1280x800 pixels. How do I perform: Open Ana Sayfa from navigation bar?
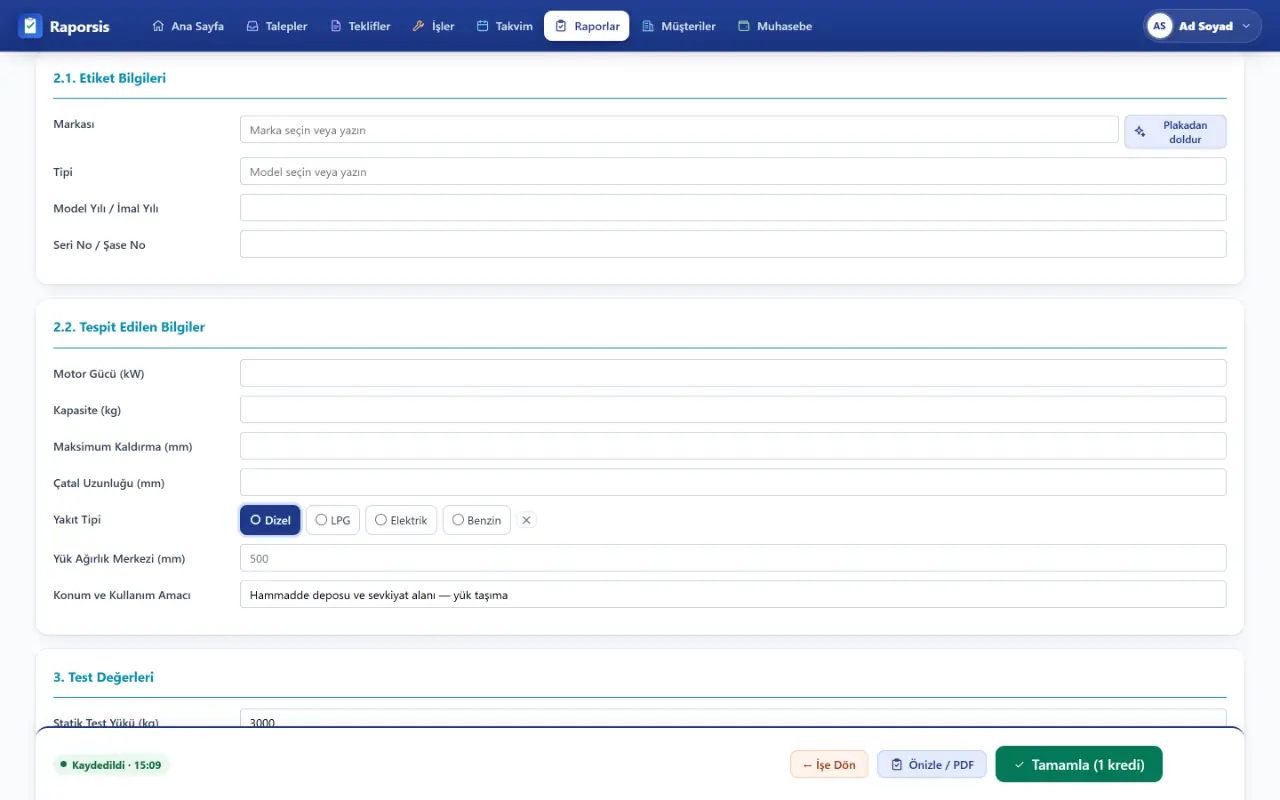click(x=188, y=26)
